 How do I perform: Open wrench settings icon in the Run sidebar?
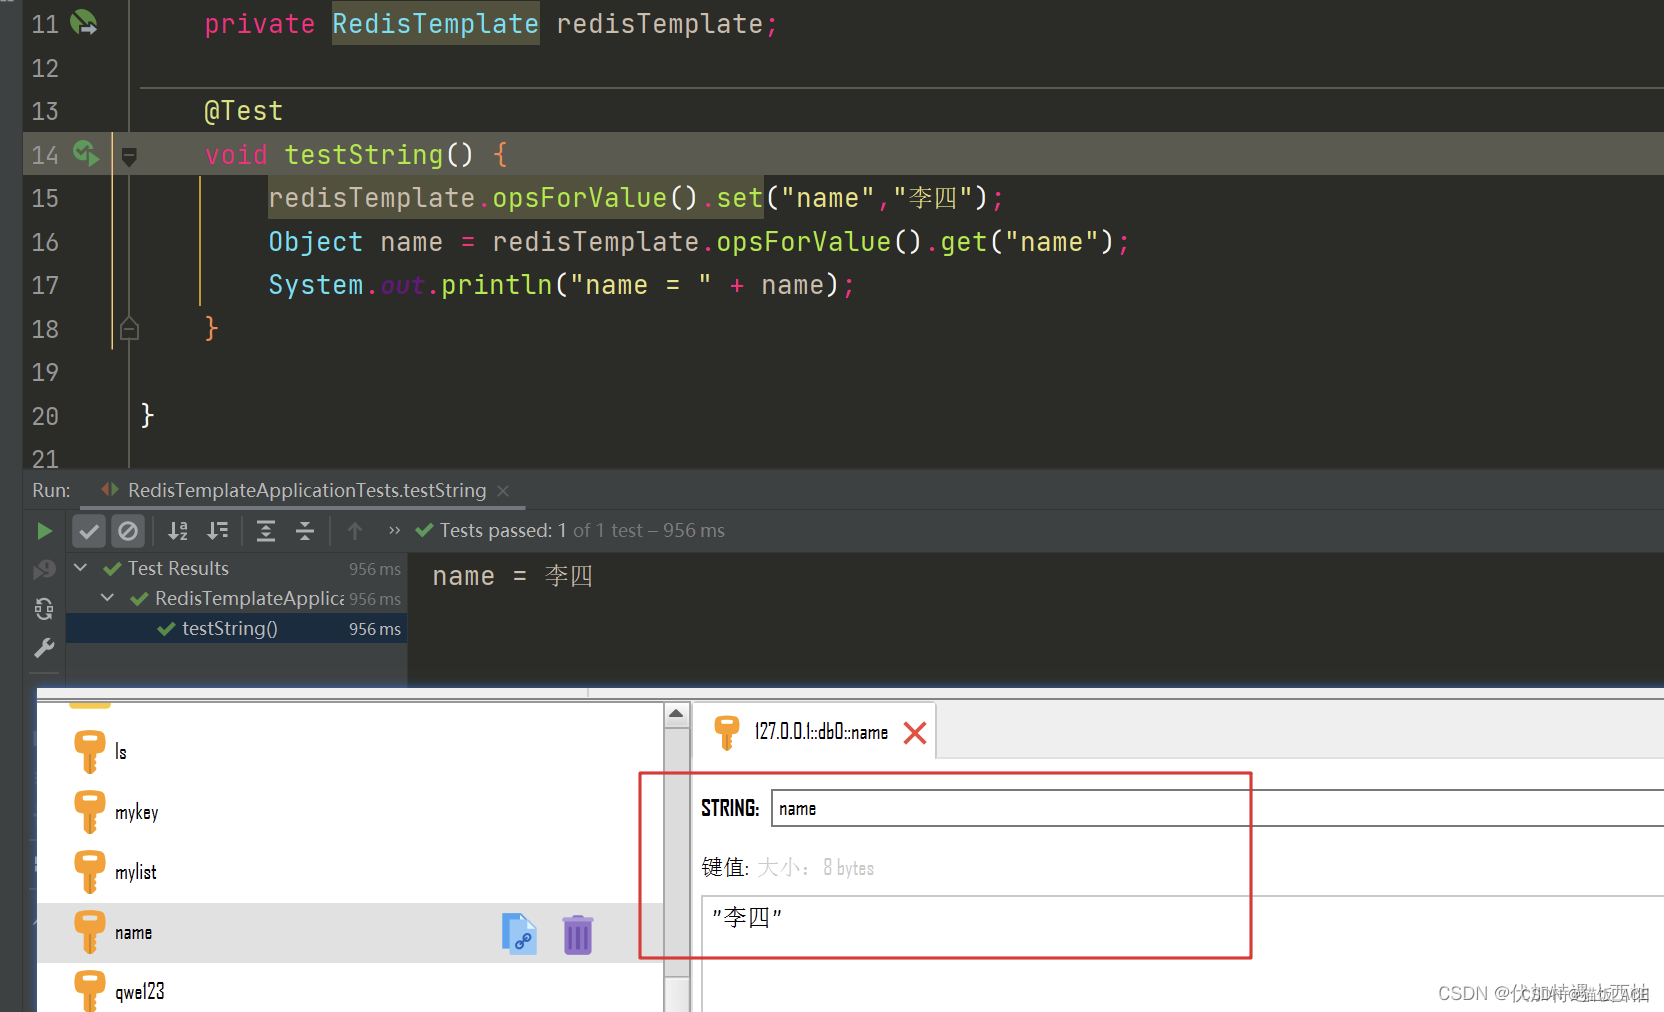44,649
